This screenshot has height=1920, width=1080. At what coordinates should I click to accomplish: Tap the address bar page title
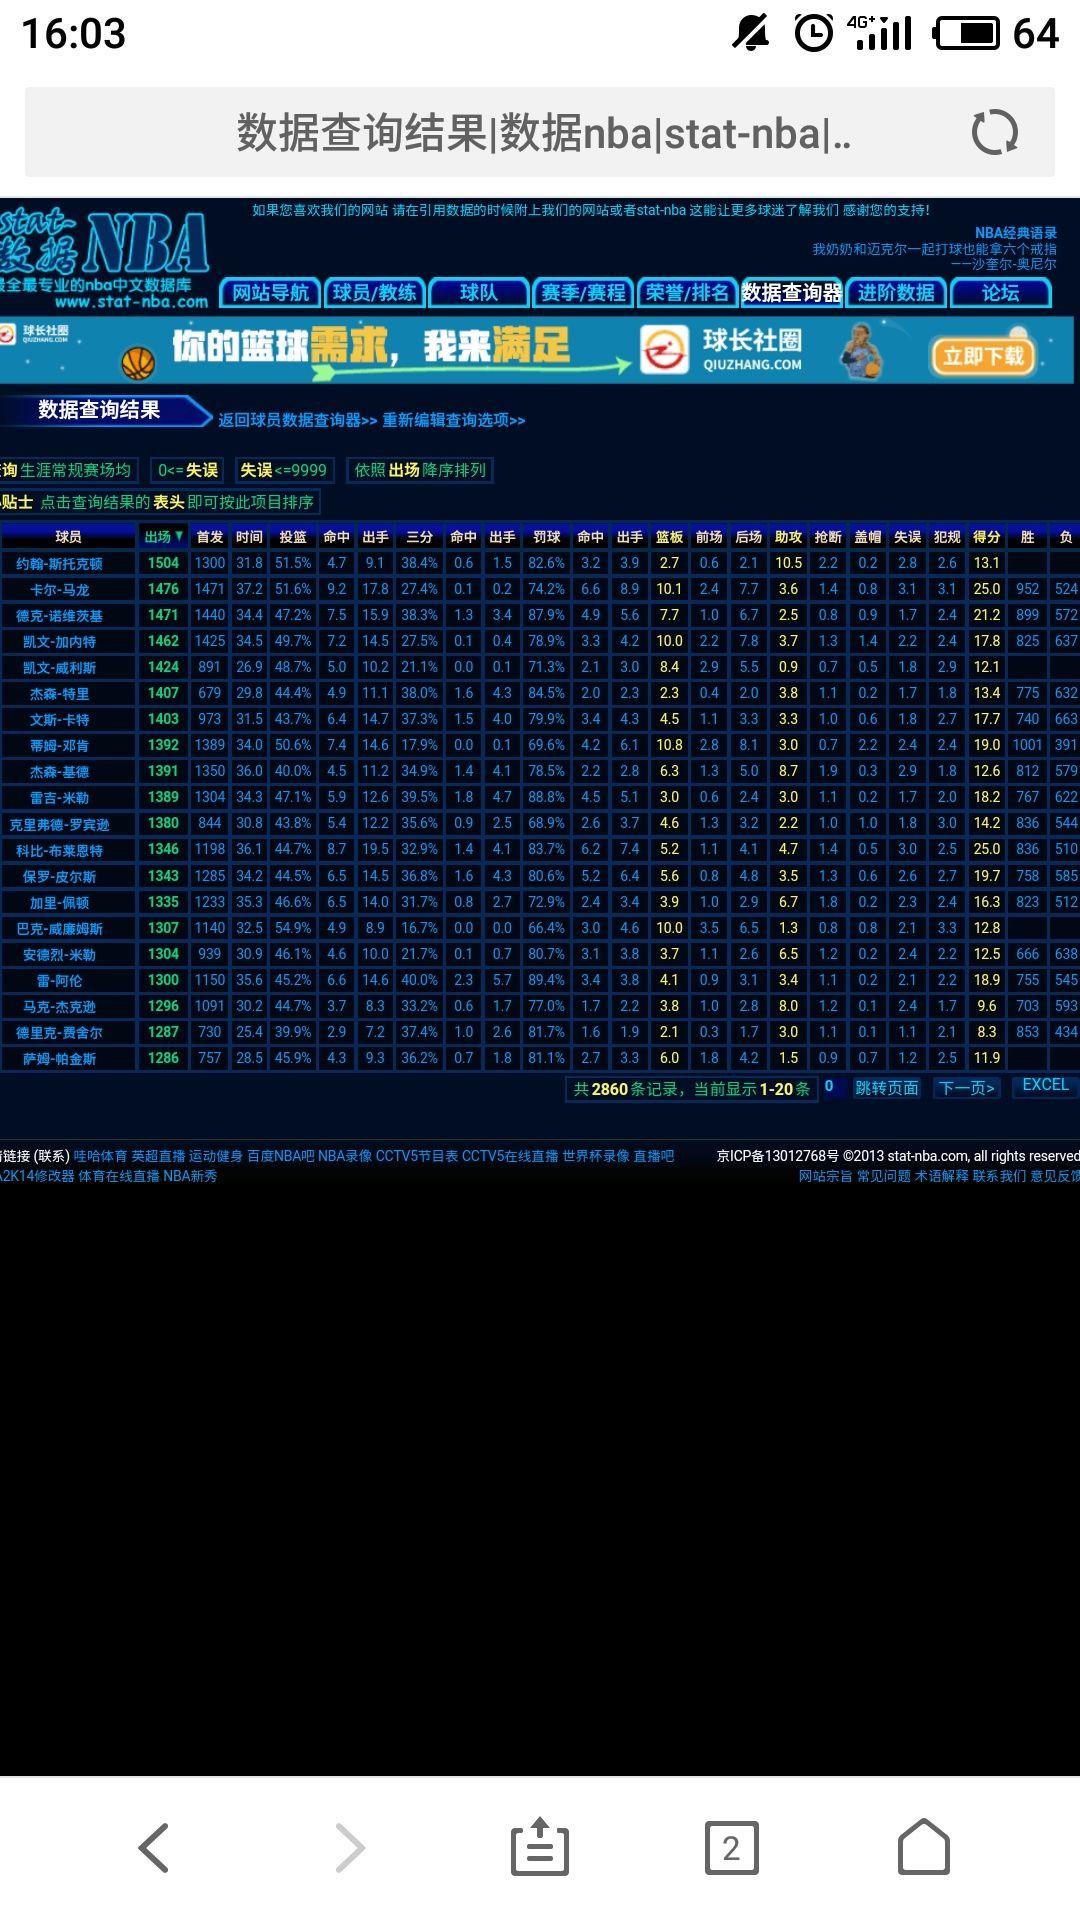[543, 132]
